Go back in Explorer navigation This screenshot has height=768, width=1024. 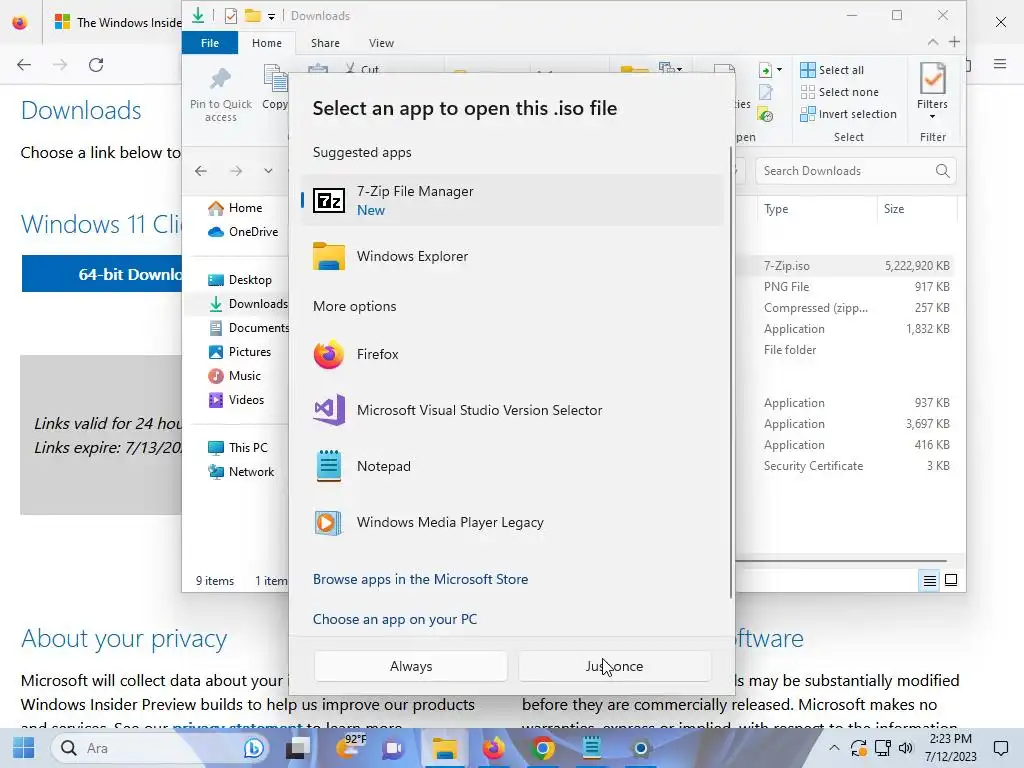coord(200,171)
